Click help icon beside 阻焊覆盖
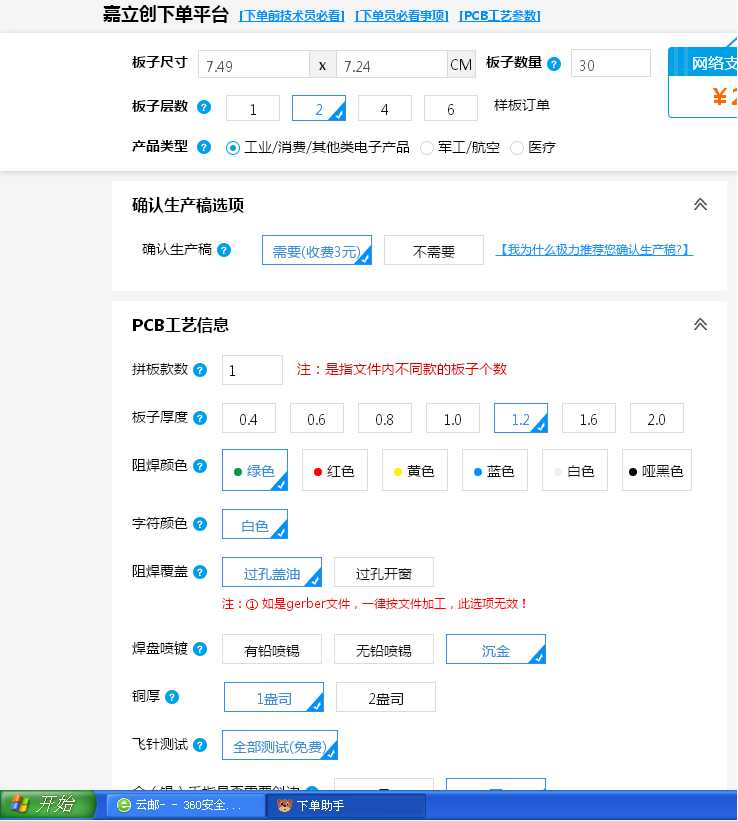 tap(200, 572)
